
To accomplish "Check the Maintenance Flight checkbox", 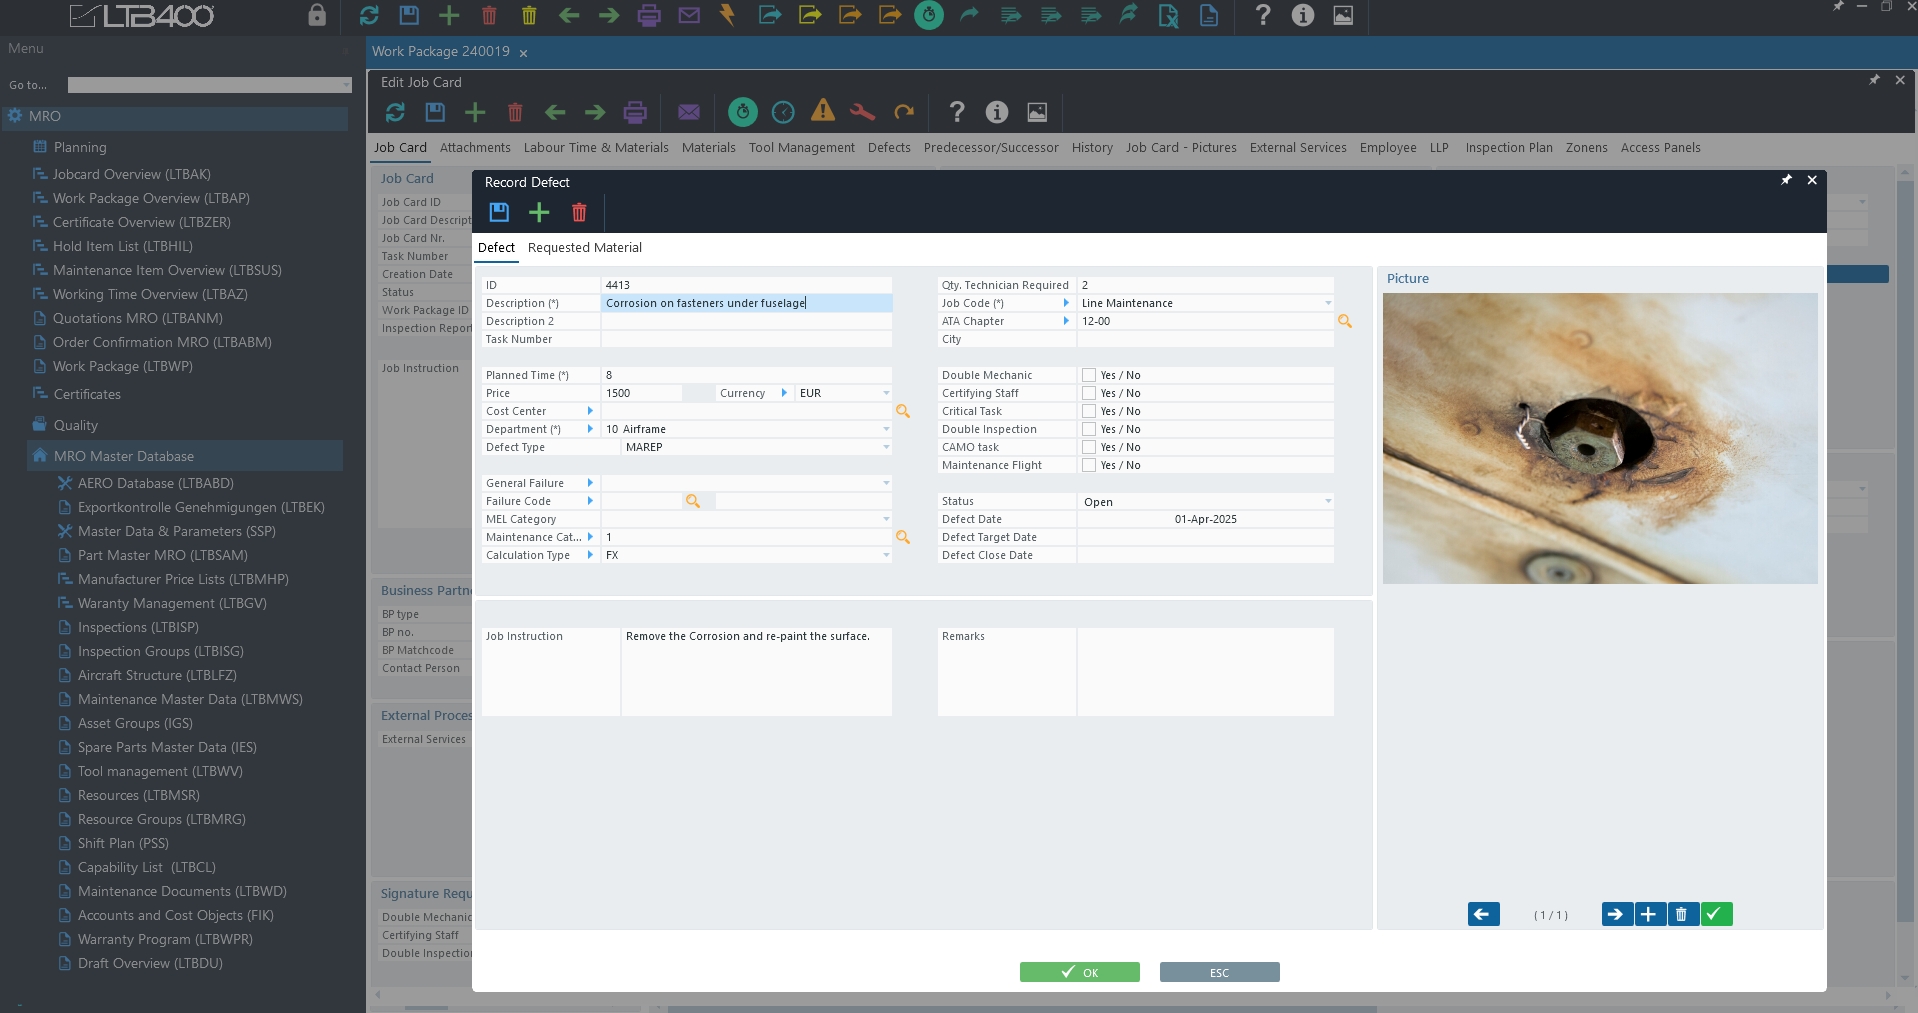I will (1089, 465).
